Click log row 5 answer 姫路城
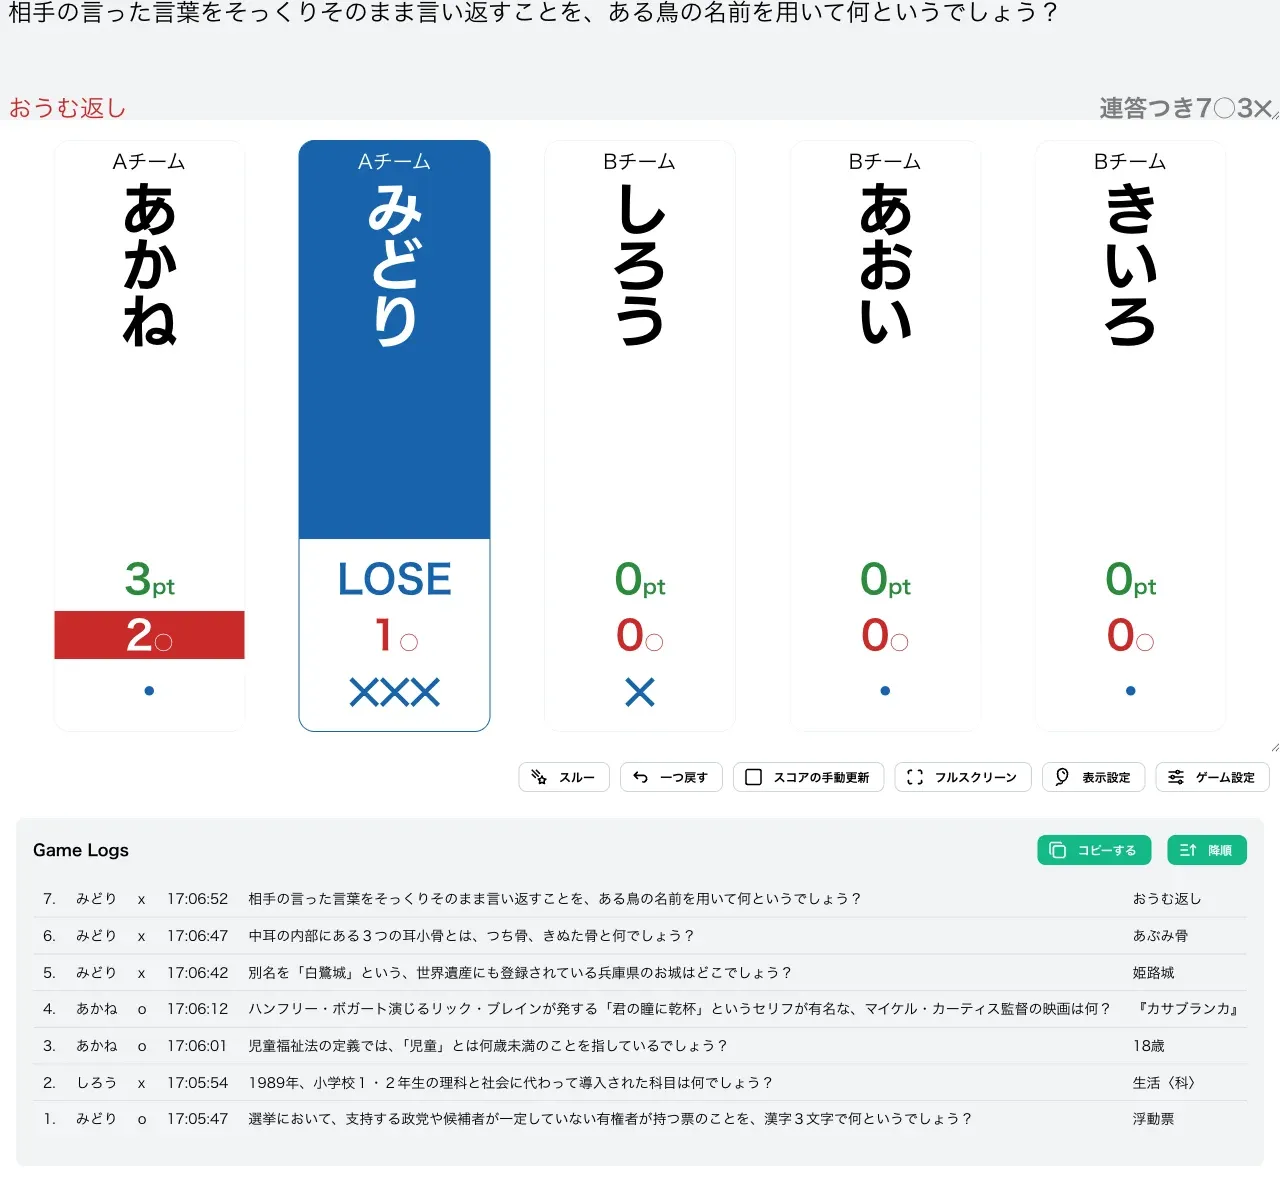Viewport: 1280px width, 1182px height. pyautogui.click(x=1153, y=973)
